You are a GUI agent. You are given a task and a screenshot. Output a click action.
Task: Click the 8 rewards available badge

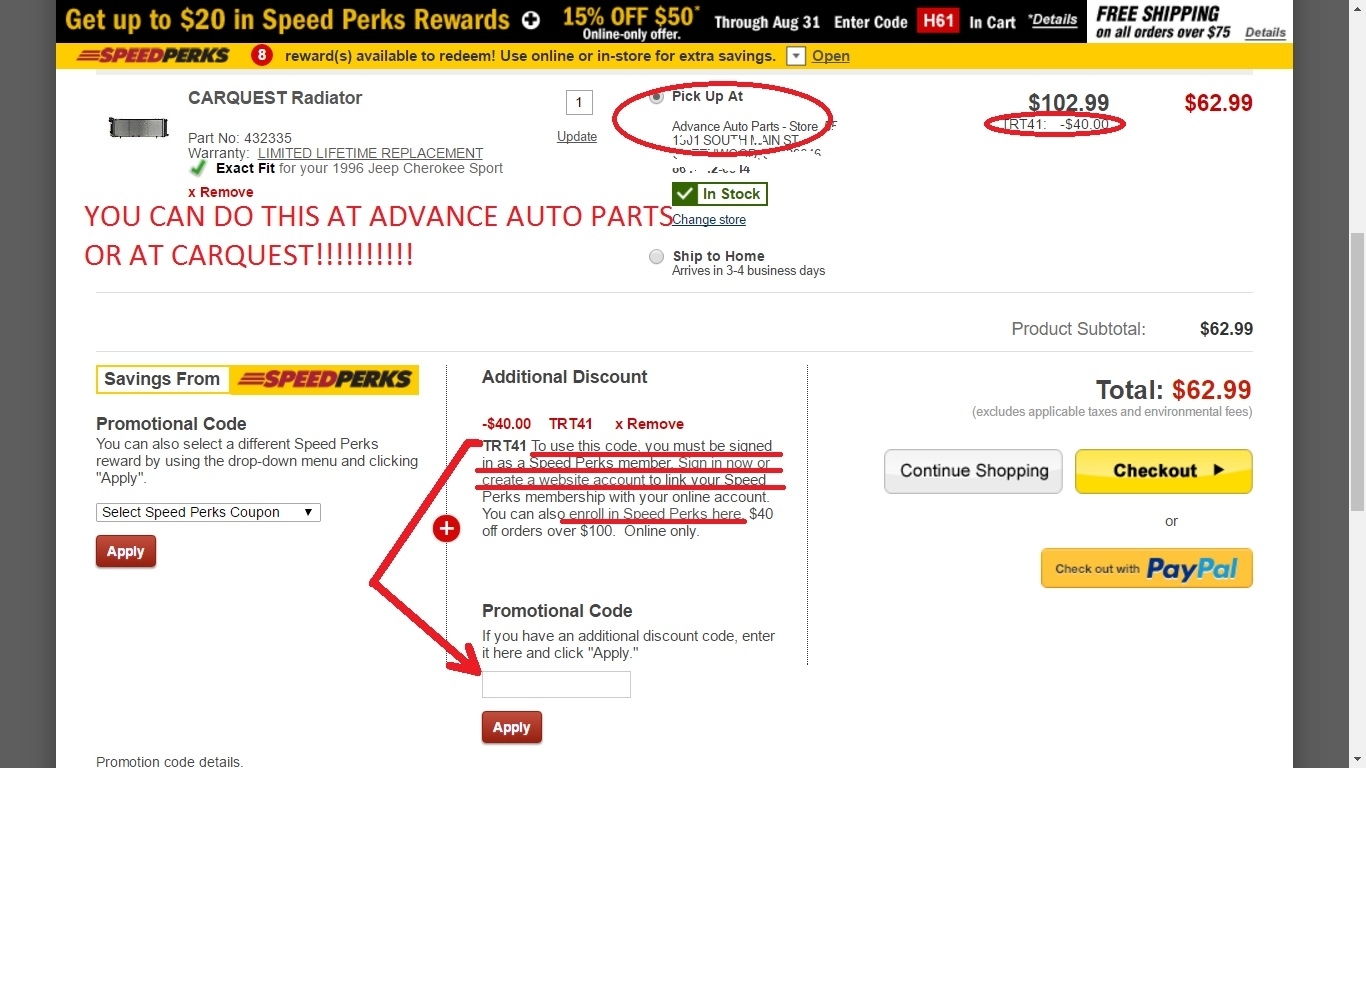coord(261,56)
